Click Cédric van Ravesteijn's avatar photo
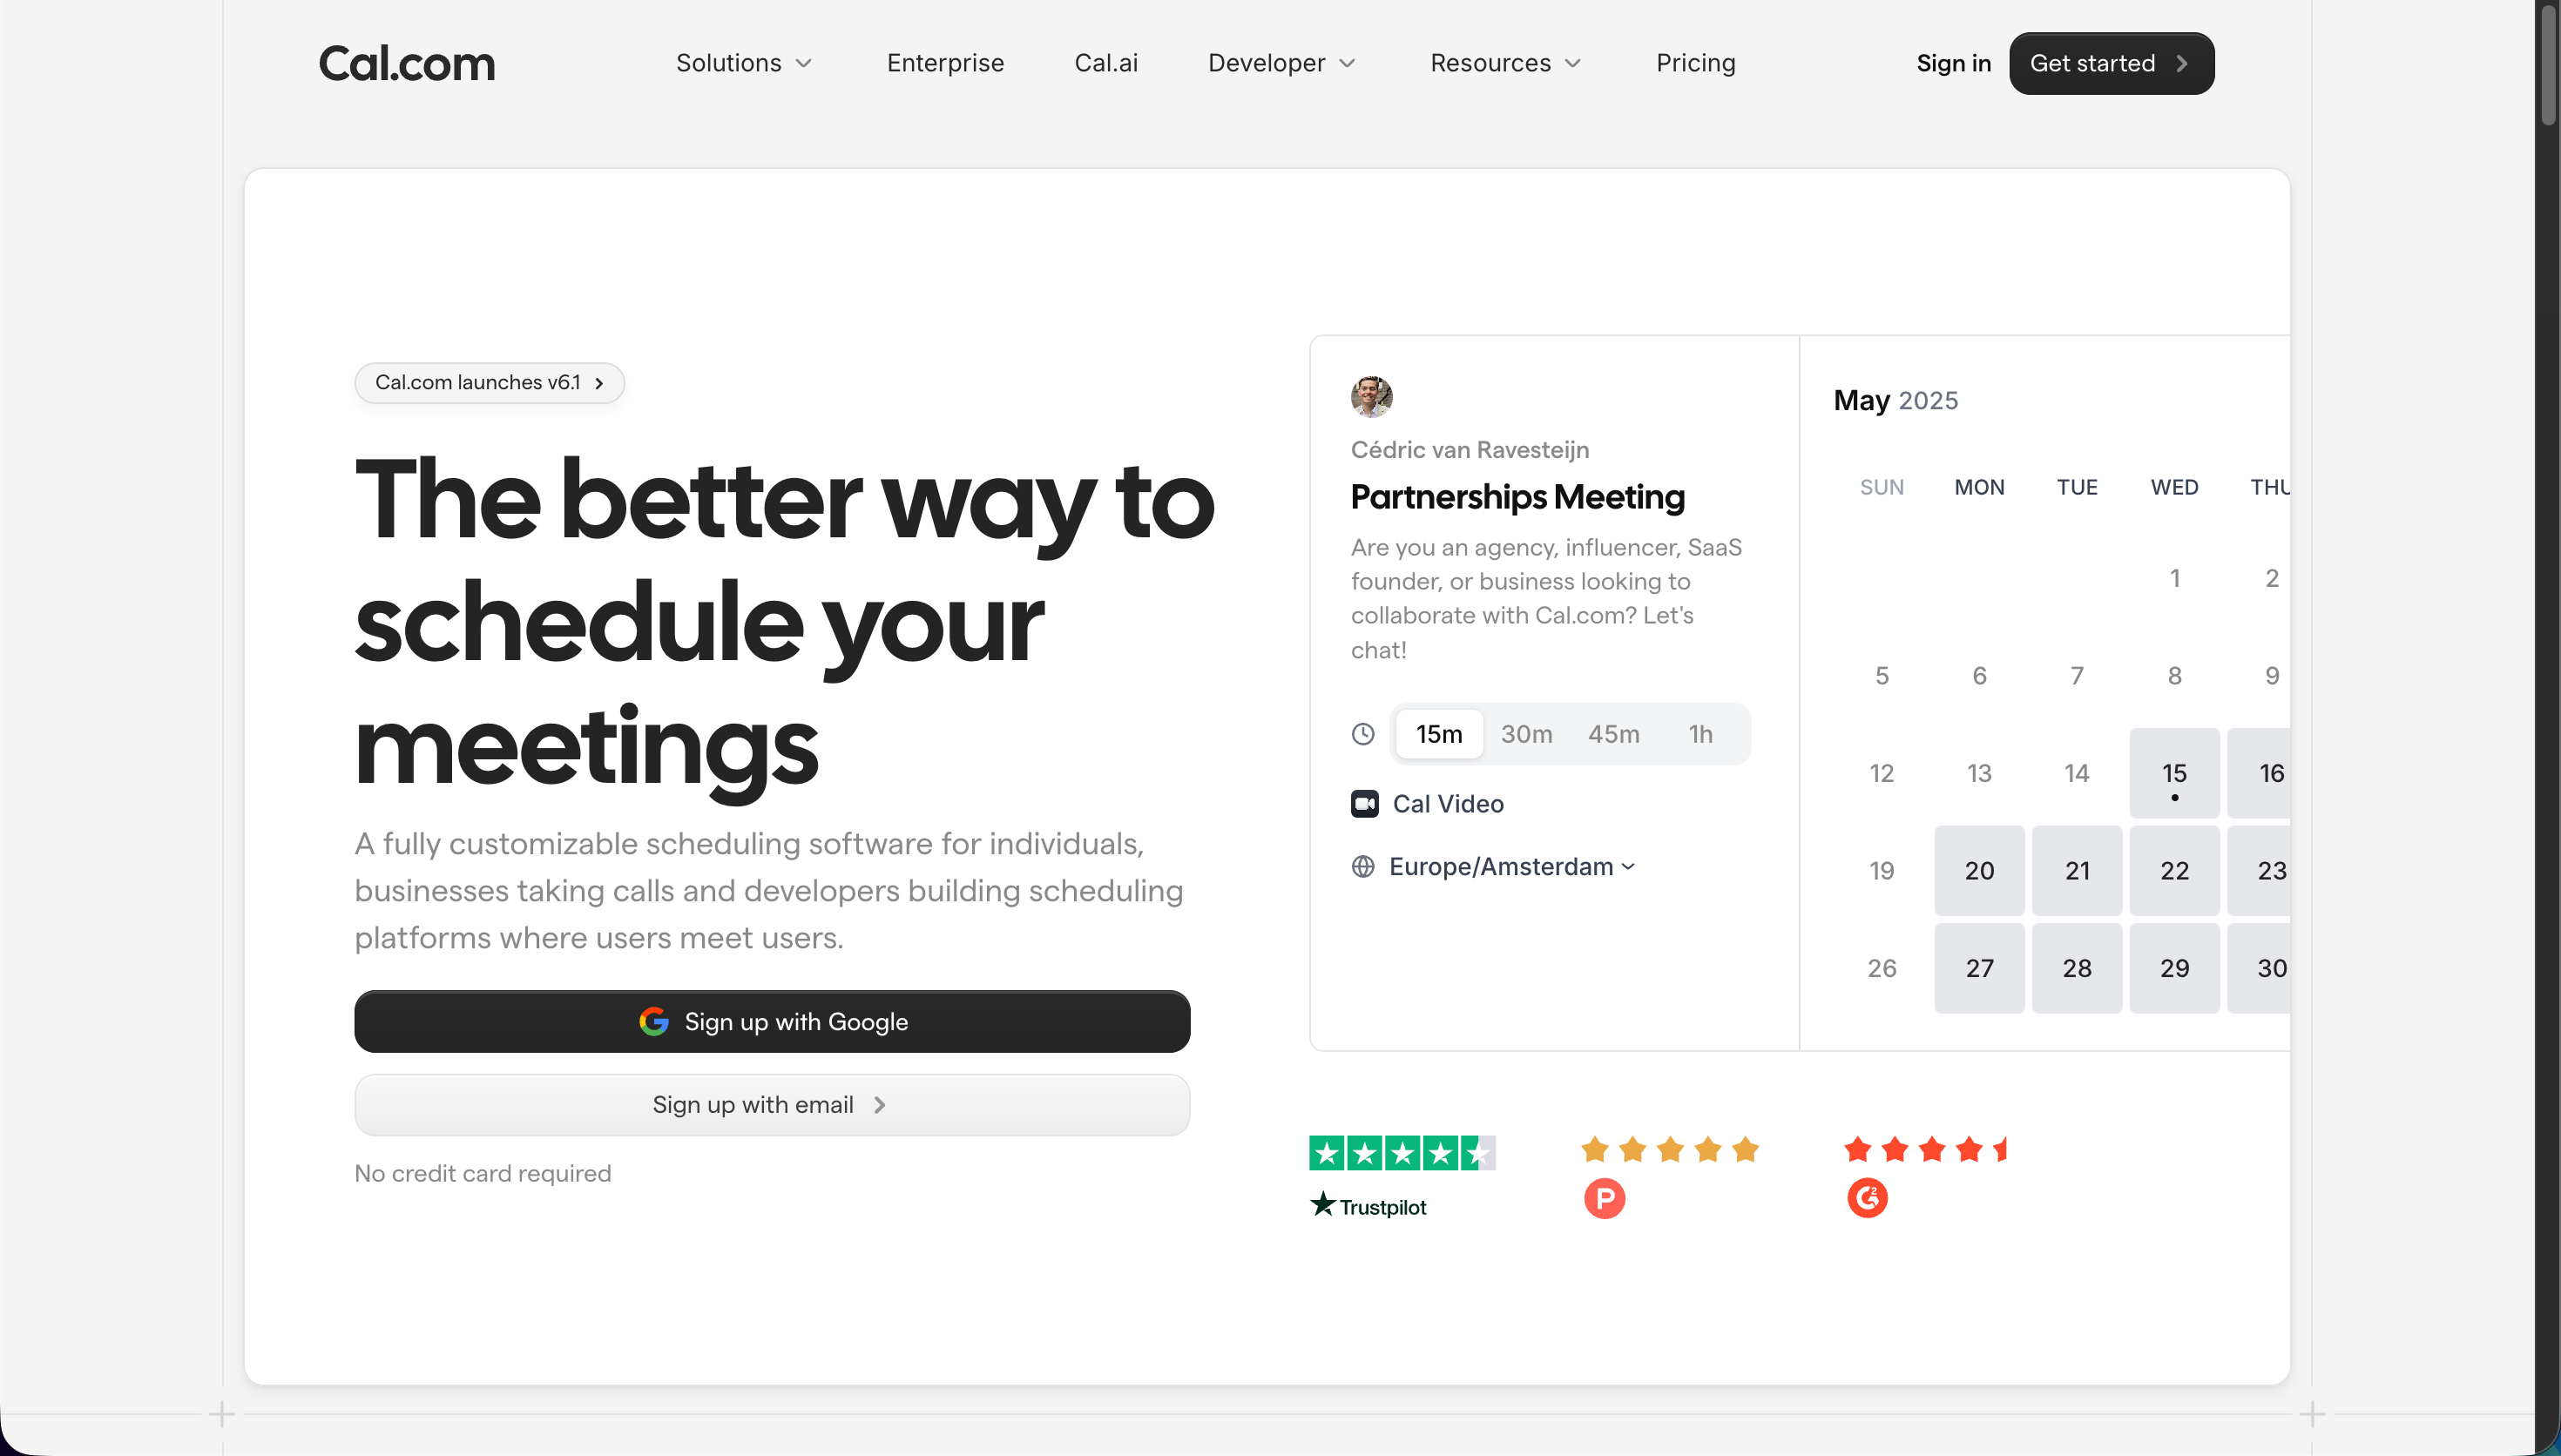This screenshot has height=1456, width=2561. 1371,397
